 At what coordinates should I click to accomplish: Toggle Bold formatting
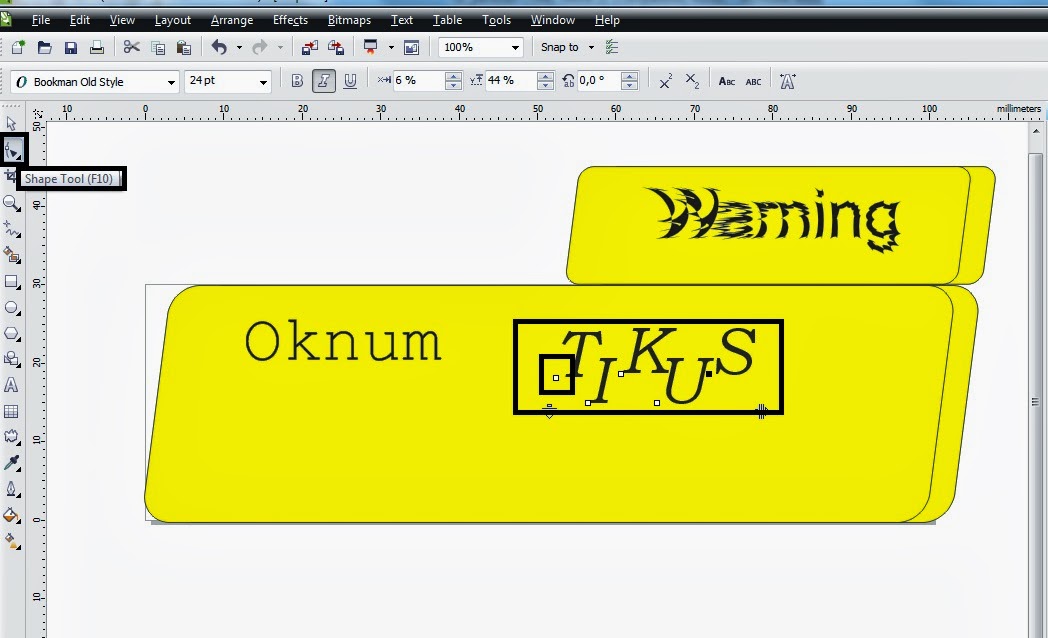click(x=297, y=82)
